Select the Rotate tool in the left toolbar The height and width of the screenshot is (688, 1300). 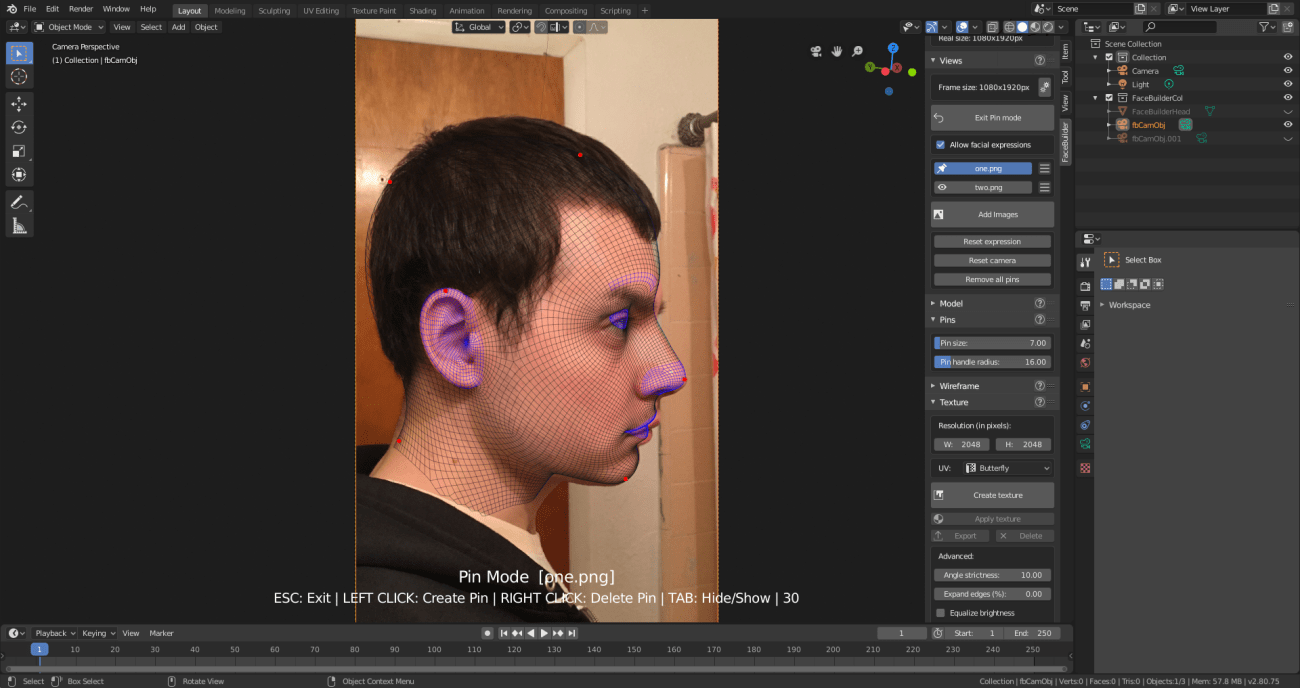click(x=19, y=127)
